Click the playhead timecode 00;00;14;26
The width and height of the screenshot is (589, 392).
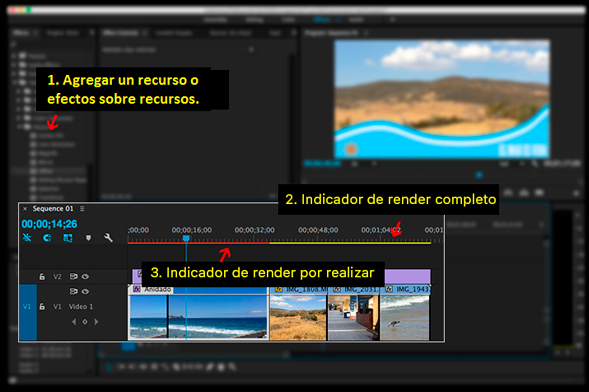pos(49,224)
